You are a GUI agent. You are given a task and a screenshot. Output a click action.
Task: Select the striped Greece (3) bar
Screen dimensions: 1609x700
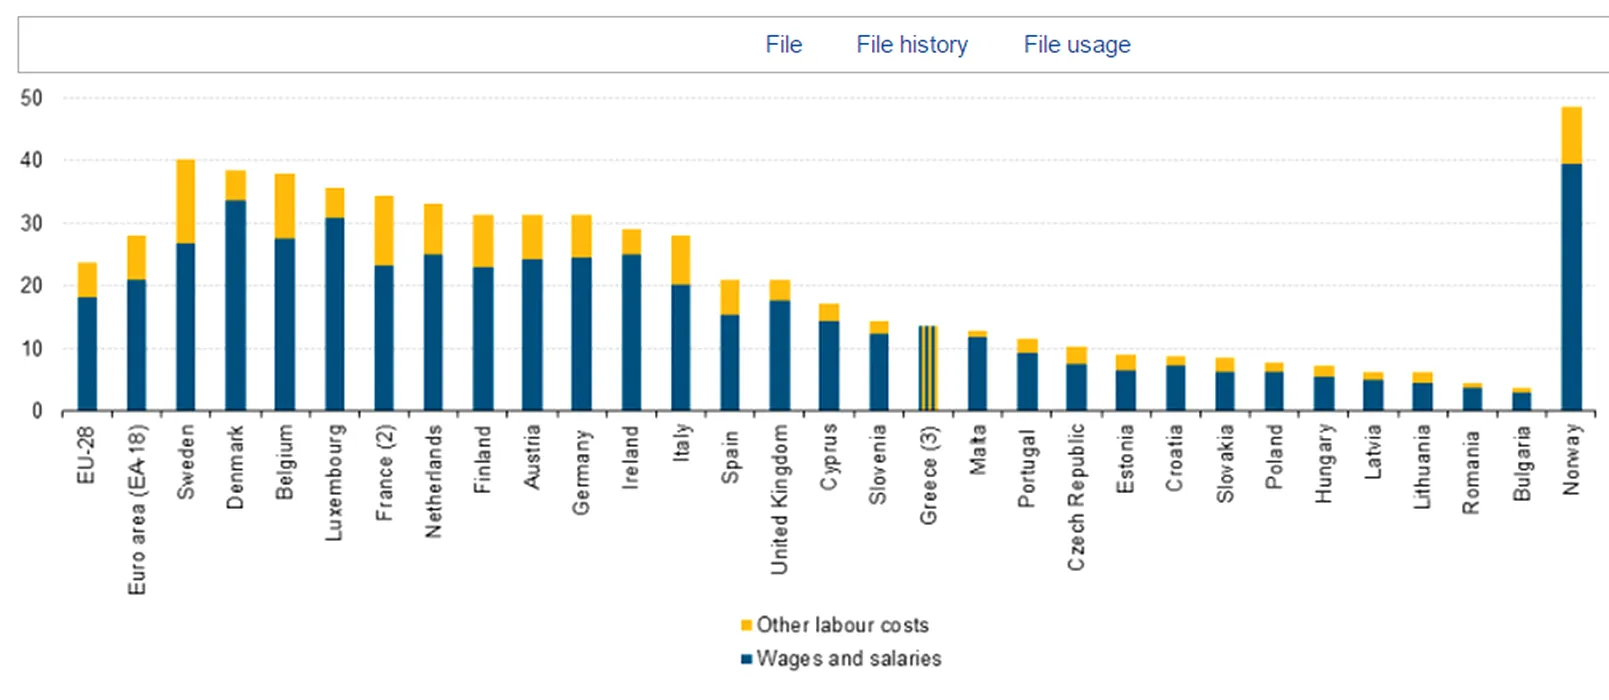point(927,368)
